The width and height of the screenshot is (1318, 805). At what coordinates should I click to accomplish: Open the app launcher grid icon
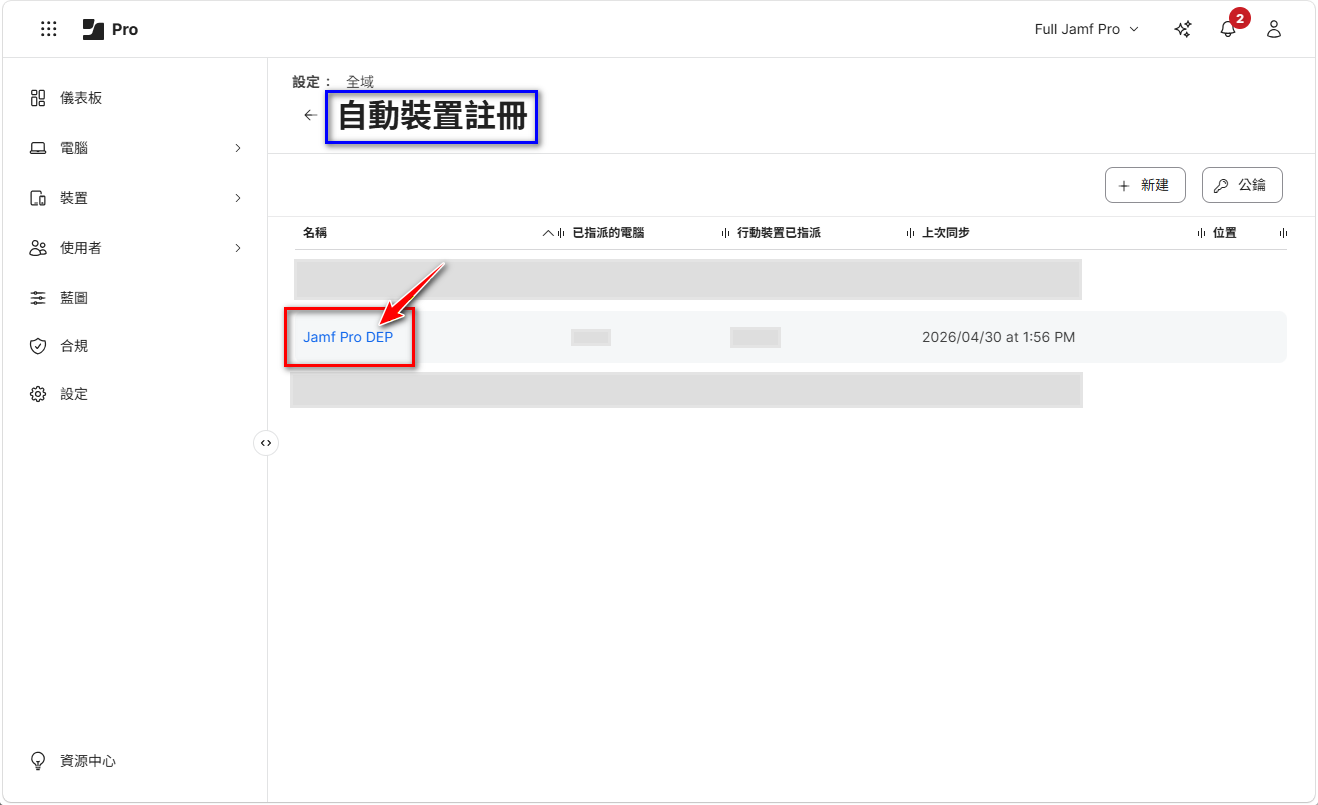click(48, 29)
